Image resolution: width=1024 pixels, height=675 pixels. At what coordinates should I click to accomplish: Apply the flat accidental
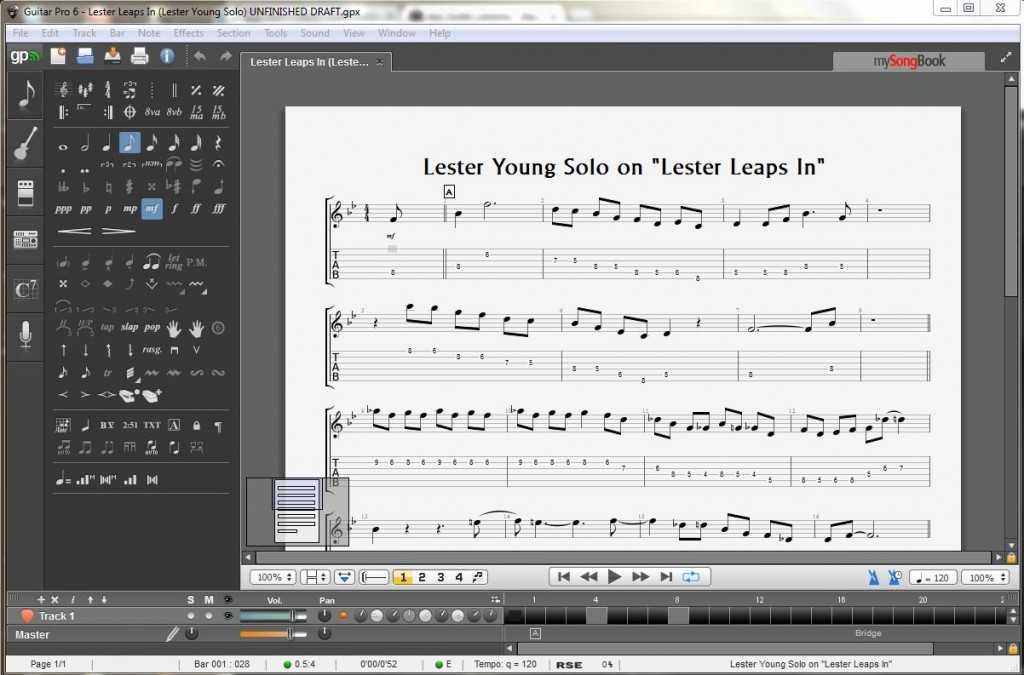point(86,187)
